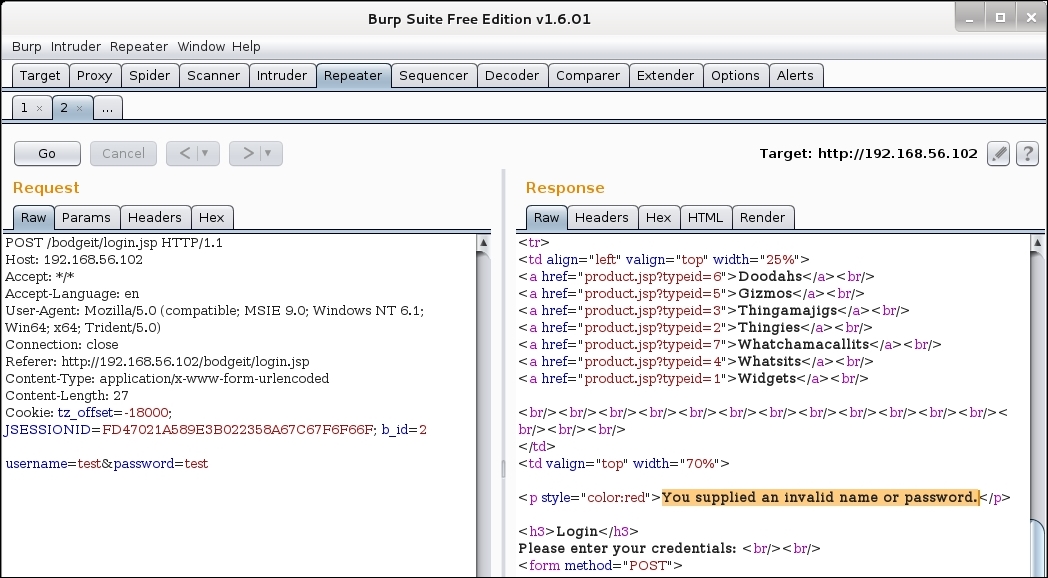Open the Params tab in the Request pane
Image resolution: width=1048 pixels, height=578 pixels.
point(86,217)
